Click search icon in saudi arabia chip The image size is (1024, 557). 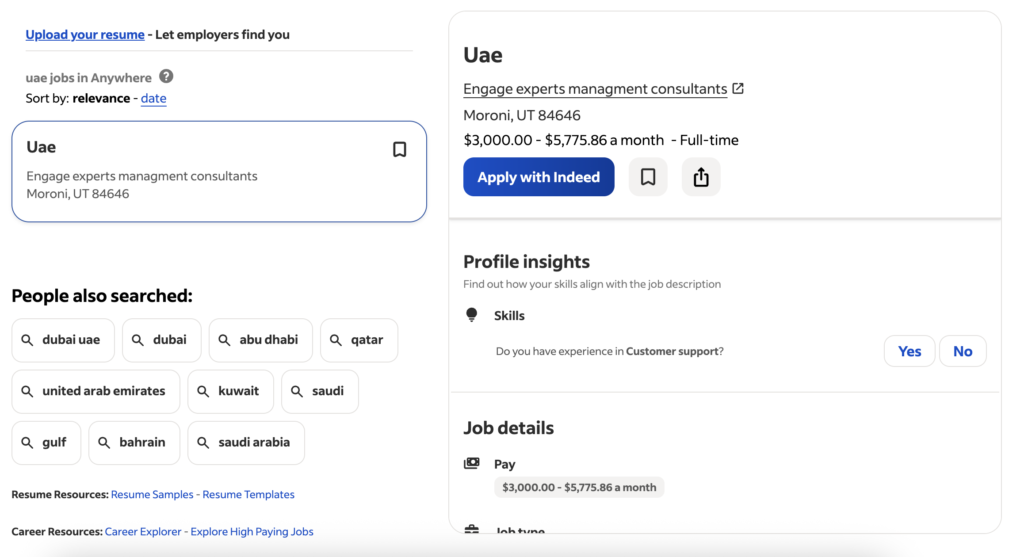click(203, 443)
